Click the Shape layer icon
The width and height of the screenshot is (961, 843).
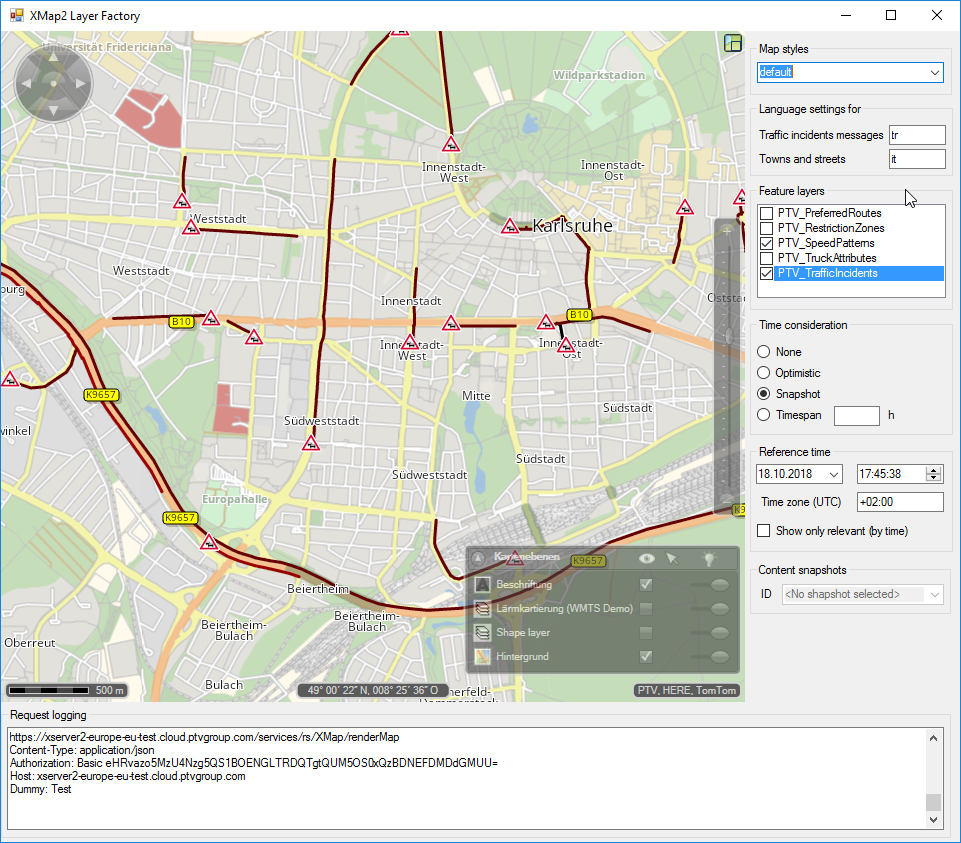[483, 632]
